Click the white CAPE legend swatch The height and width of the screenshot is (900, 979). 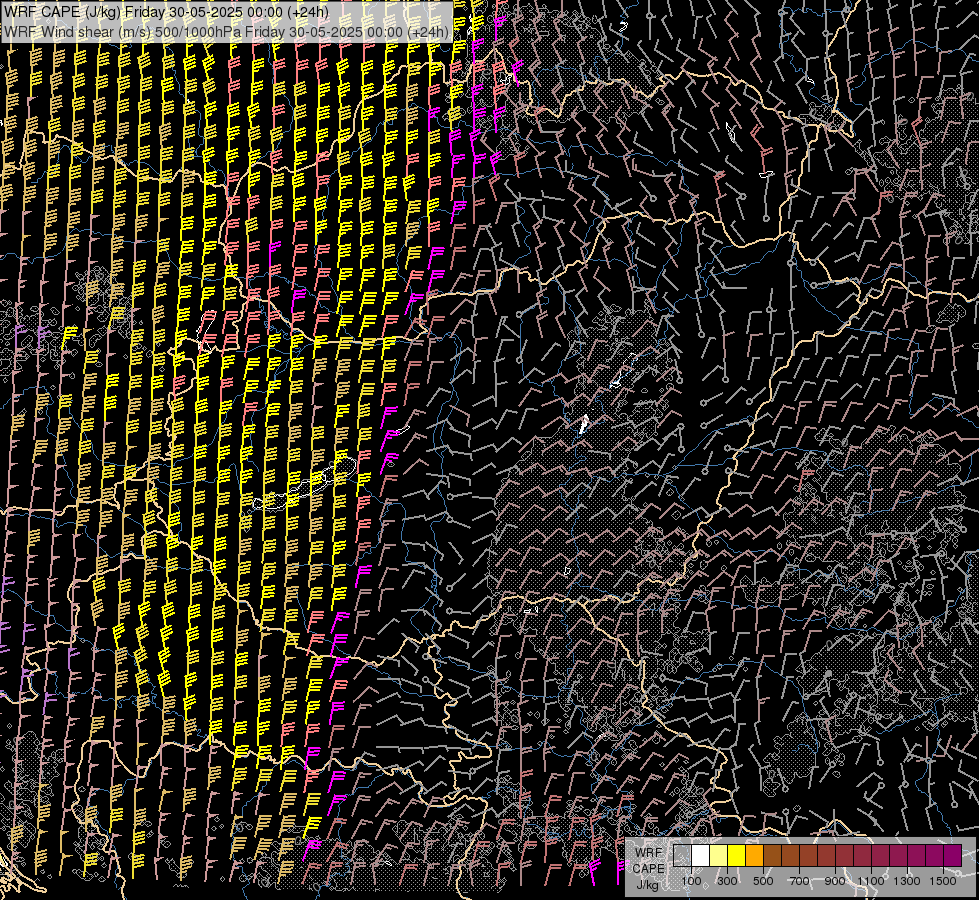tap(701, 856)
